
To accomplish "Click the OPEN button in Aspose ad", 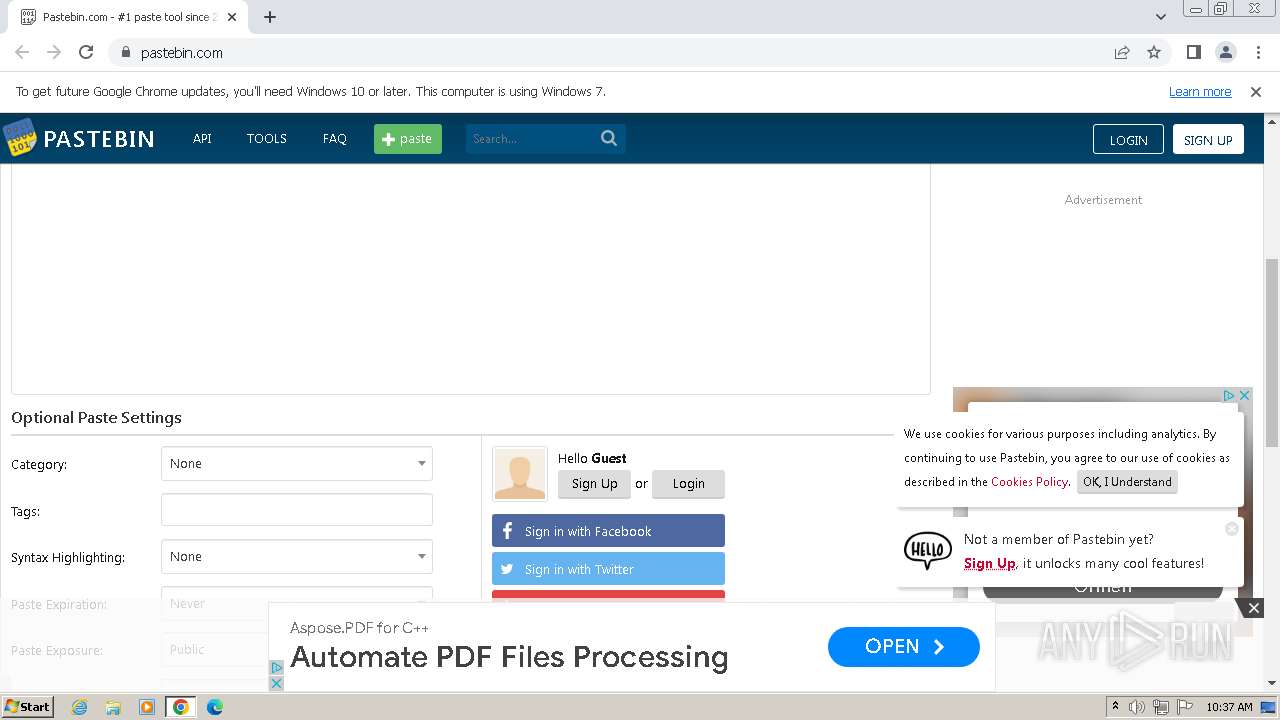I will coord(904,647).
